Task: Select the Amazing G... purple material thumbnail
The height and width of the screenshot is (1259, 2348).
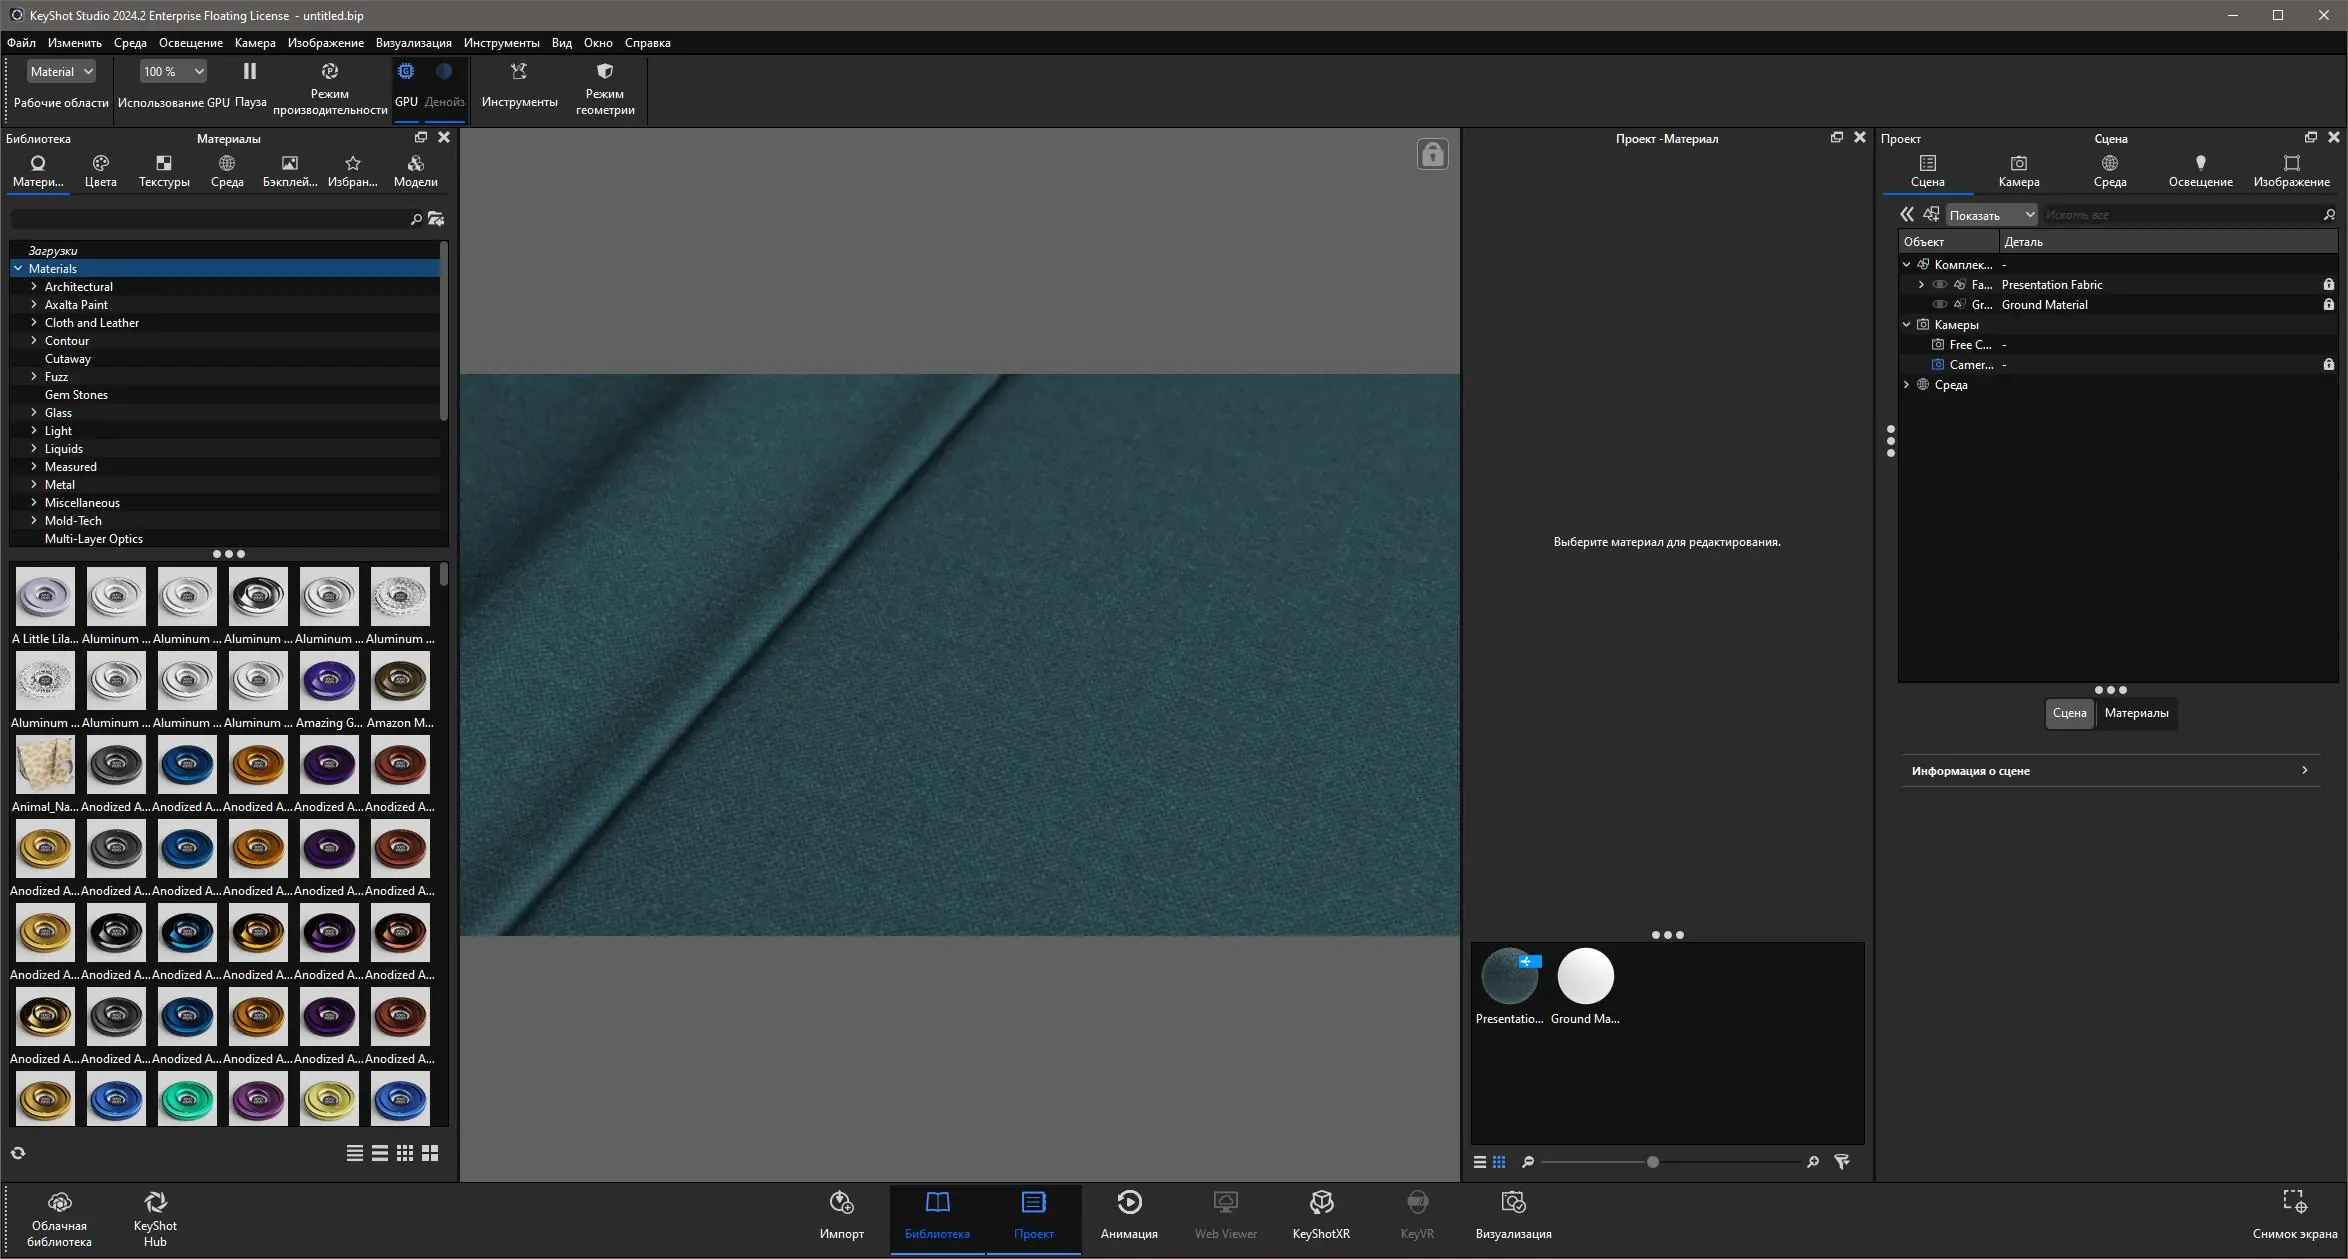Action: 329,682
